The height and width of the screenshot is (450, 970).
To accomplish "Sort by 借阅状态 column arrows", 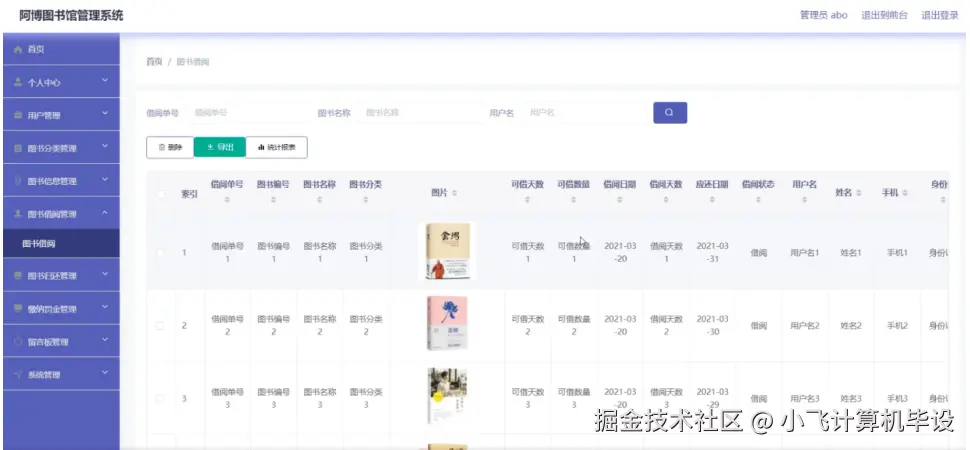I will (x=758, y=200).
